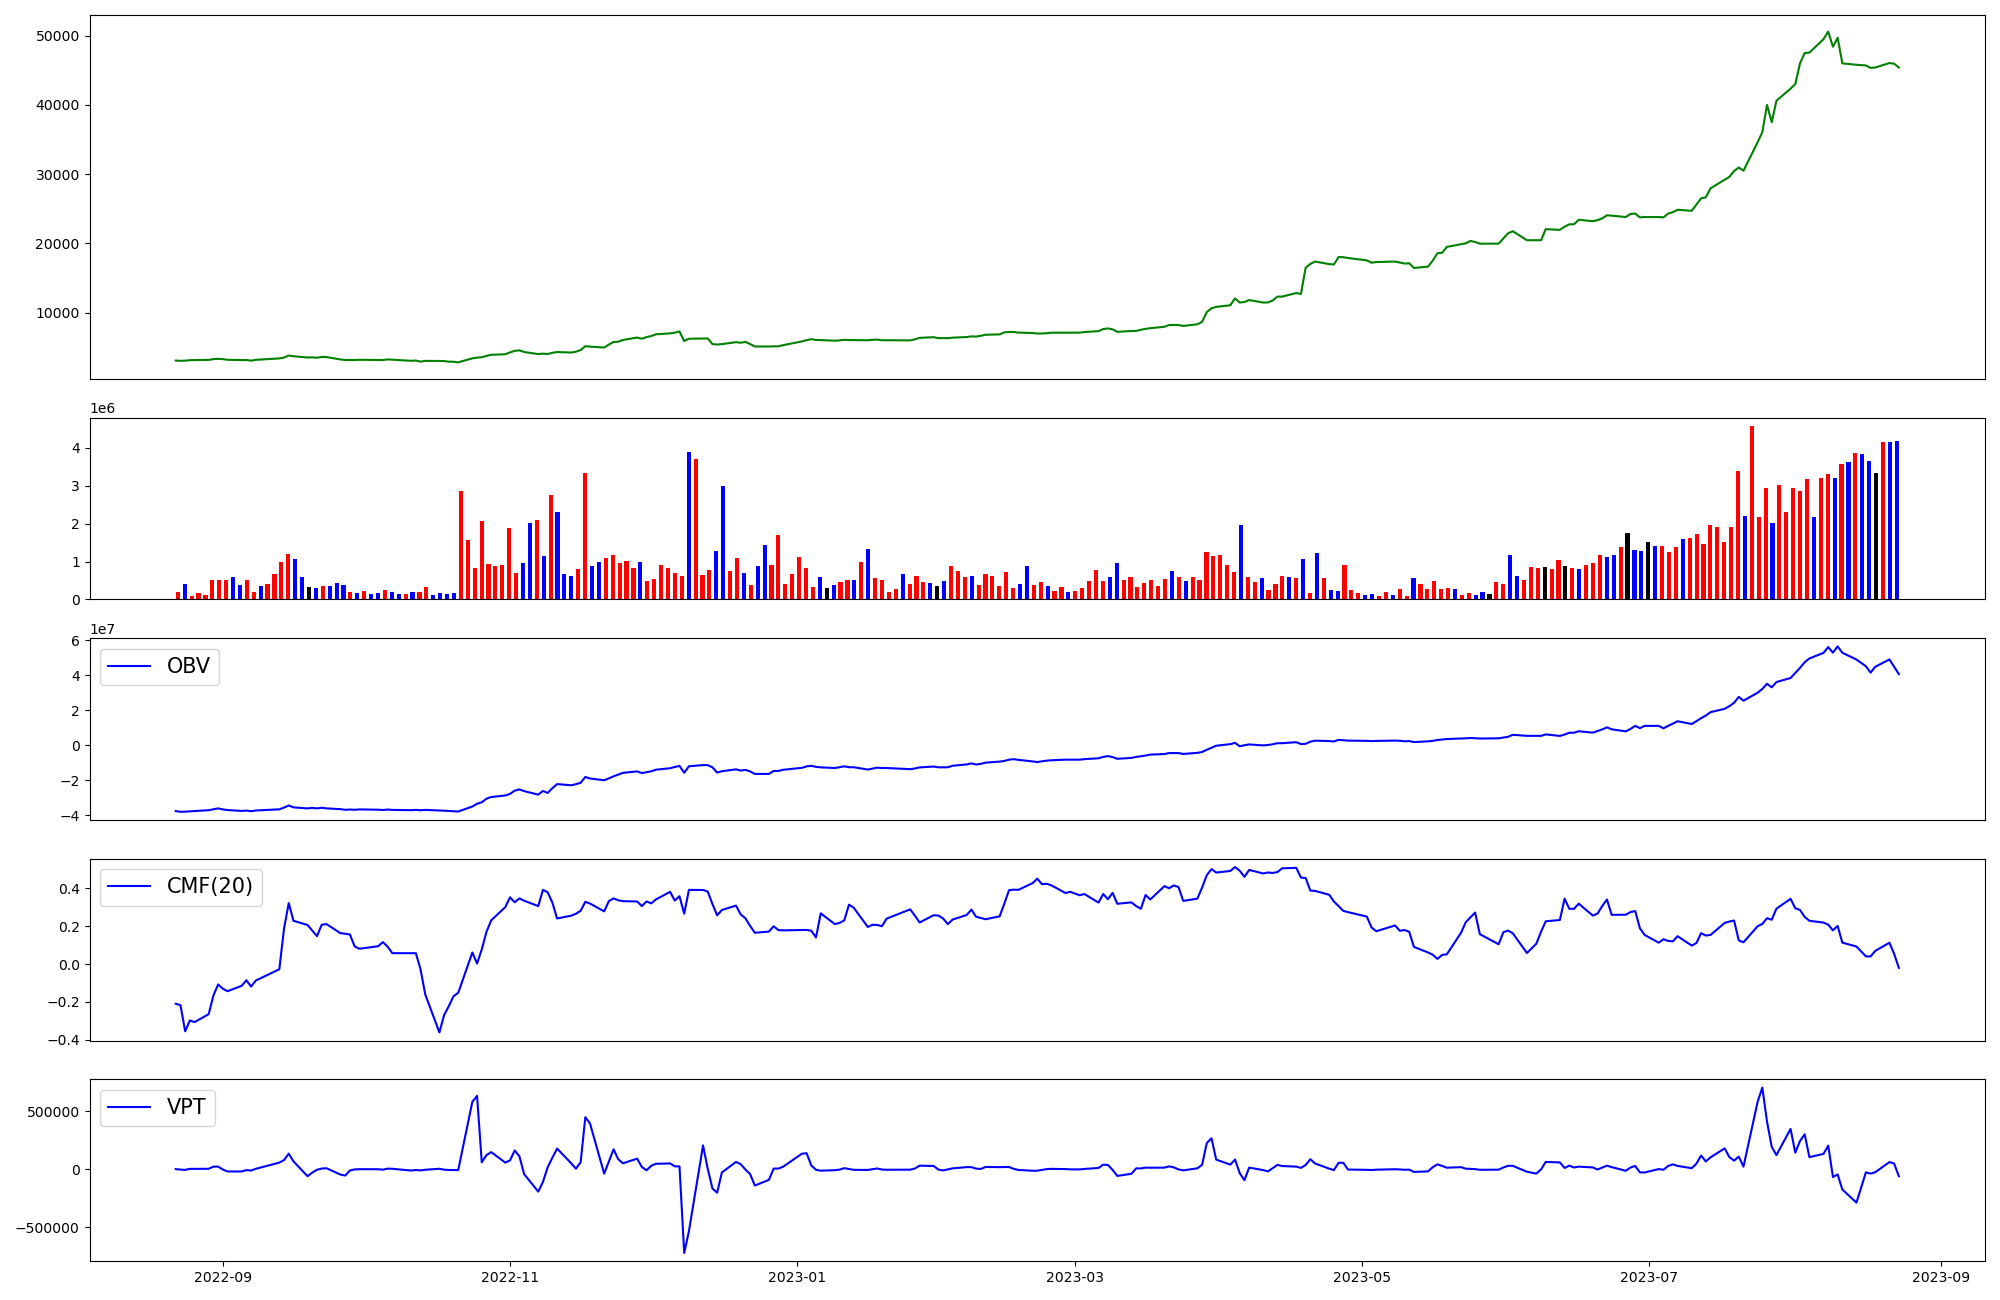Image resolution: width=2000 pixels, height=1300 pixels.
Task: Click the 2022-11 x-axis date label
Action: coord(510,1277)
